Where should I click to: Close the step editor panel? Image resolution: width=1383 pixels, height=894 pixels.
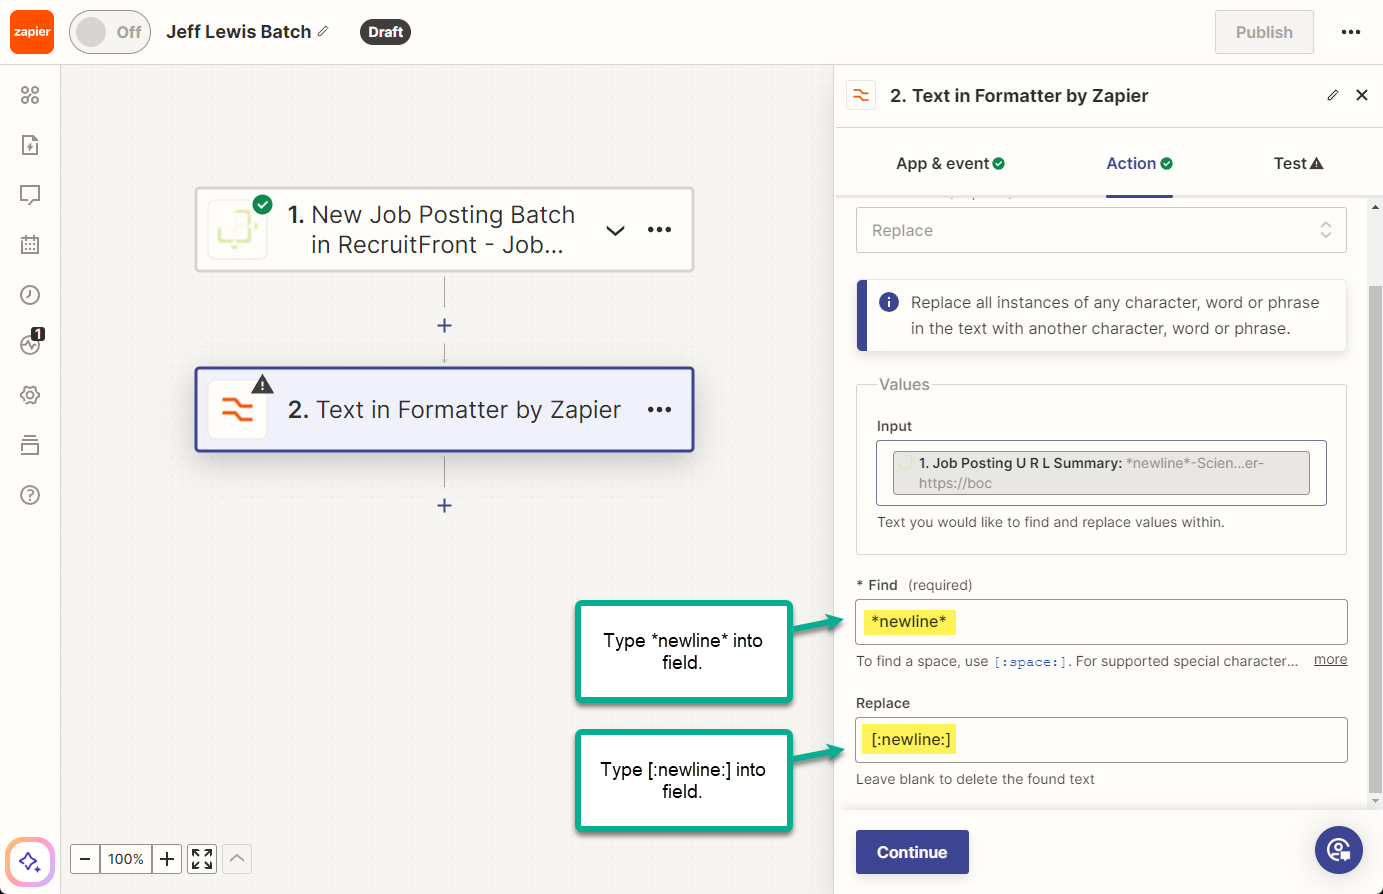[1362, 95]
